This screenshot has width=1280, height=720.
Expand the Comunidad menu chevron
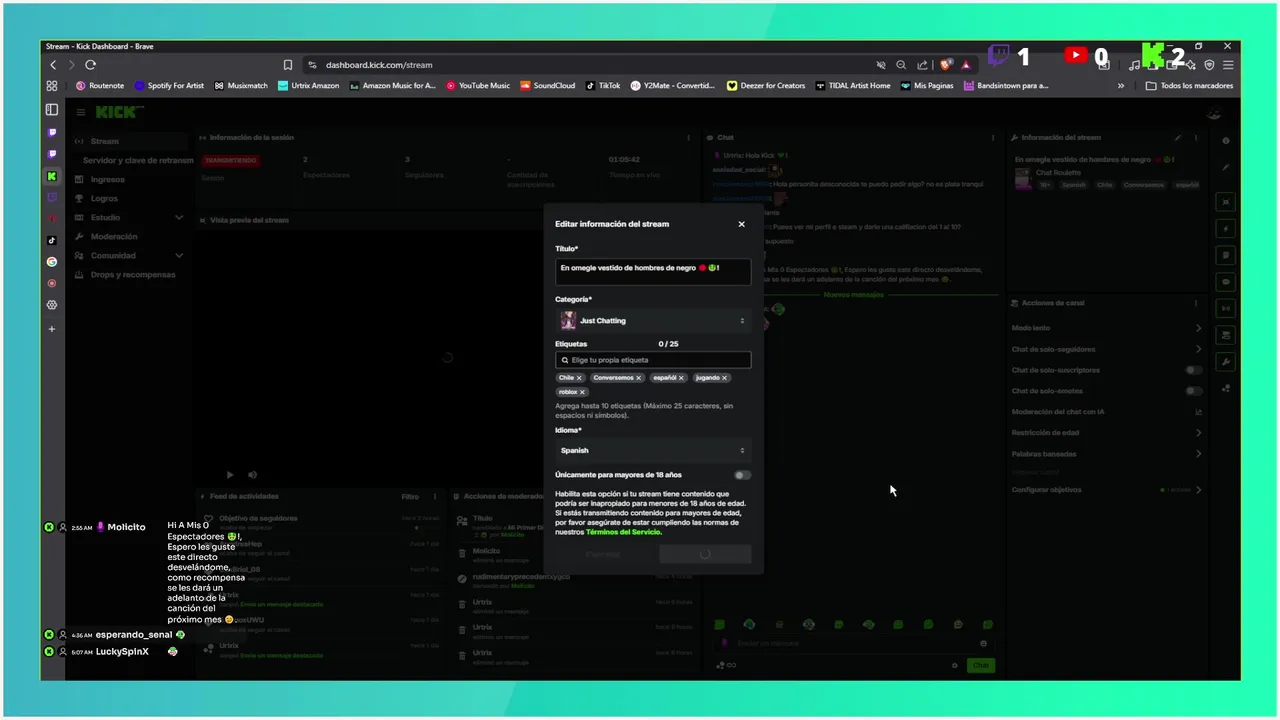pyautogui.click(x=179, y=255)
